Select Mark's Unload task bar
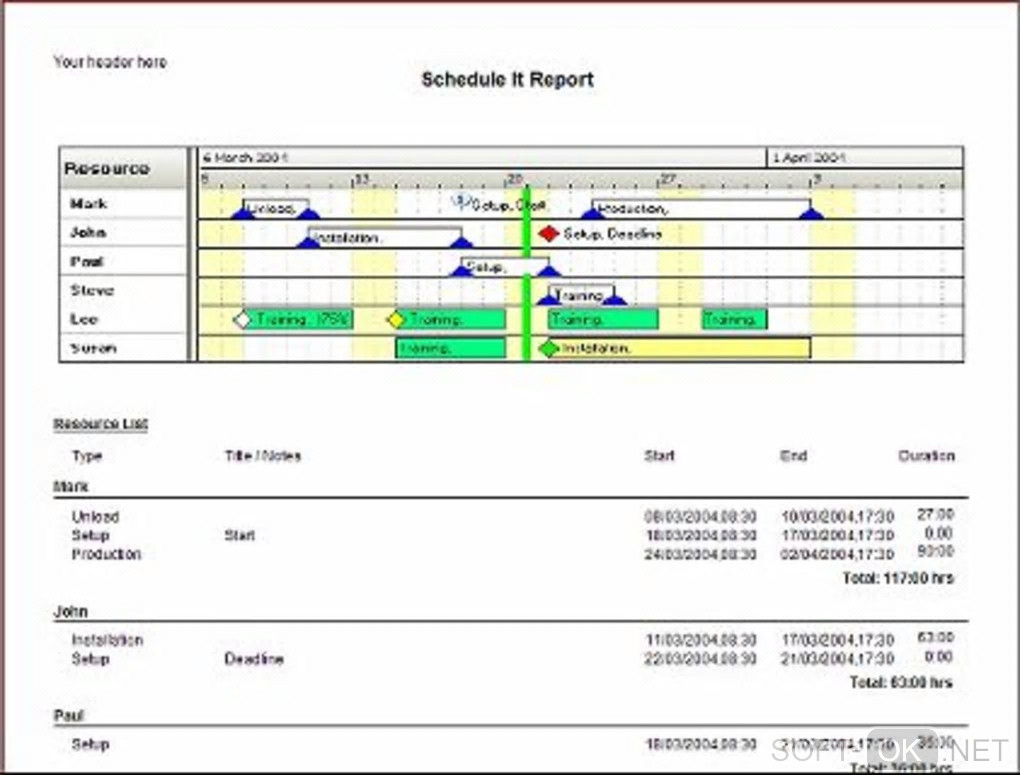Screen dimensions: 1020x775 point(275,208)
